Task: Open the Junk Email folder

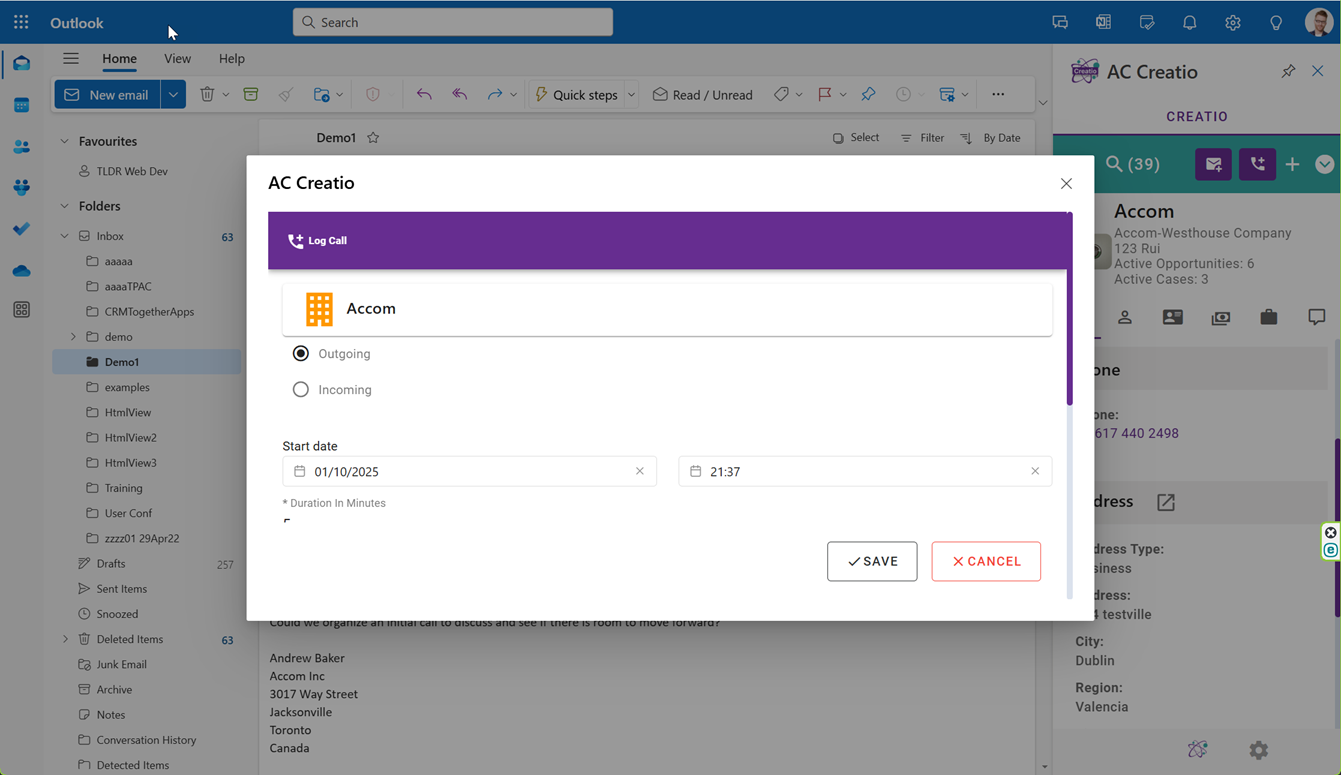Action: (x=122, y=664)
